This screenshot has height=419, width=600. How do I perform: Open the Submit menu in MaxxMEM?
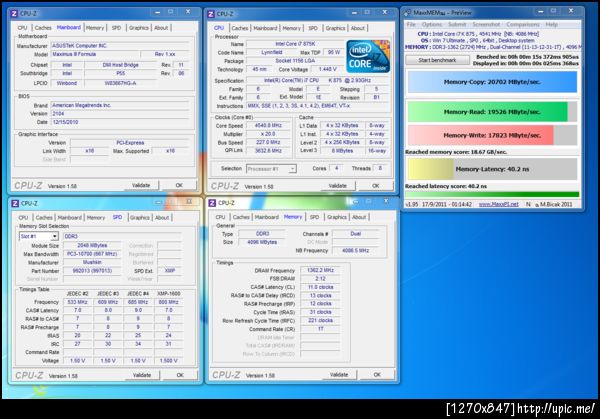click(457, 24)
